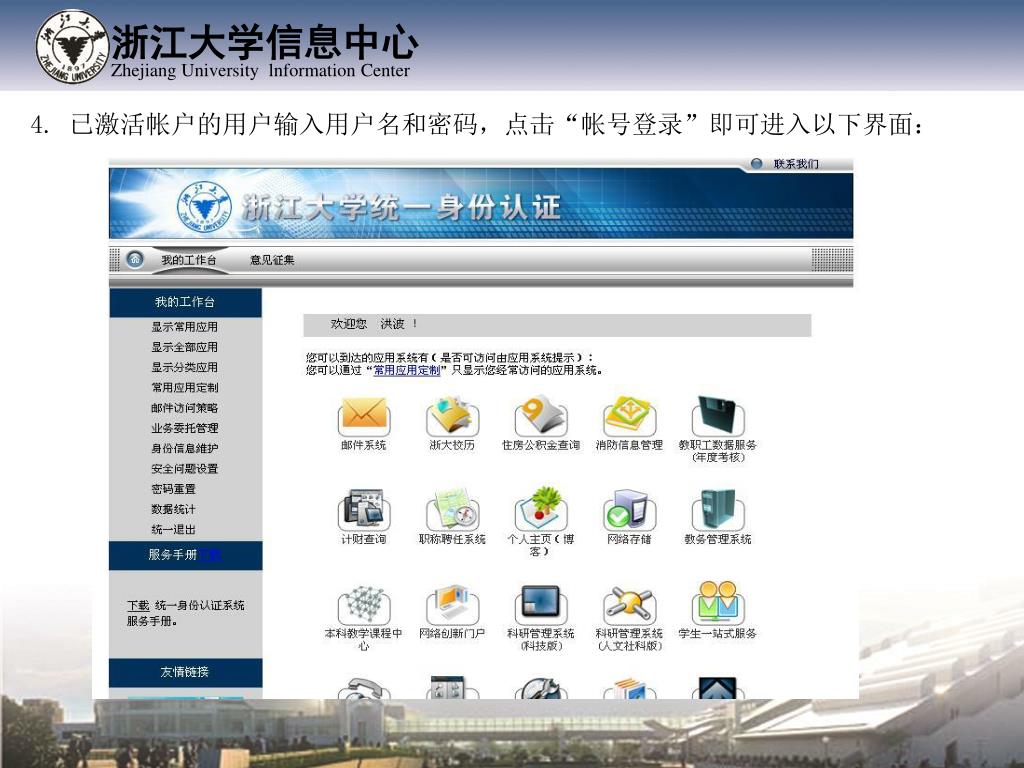Click the 我的工作台 sidebar header
The height and width of the screenshot is (768, 1024).
point(185,302)
